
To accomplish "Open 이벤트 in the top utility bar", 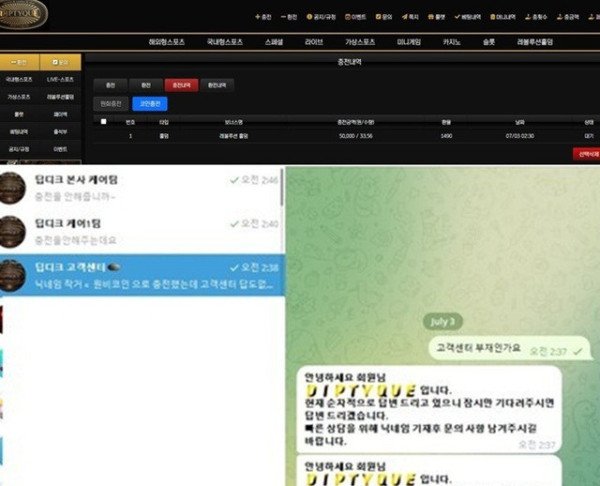I will click(x=355, y=17).
